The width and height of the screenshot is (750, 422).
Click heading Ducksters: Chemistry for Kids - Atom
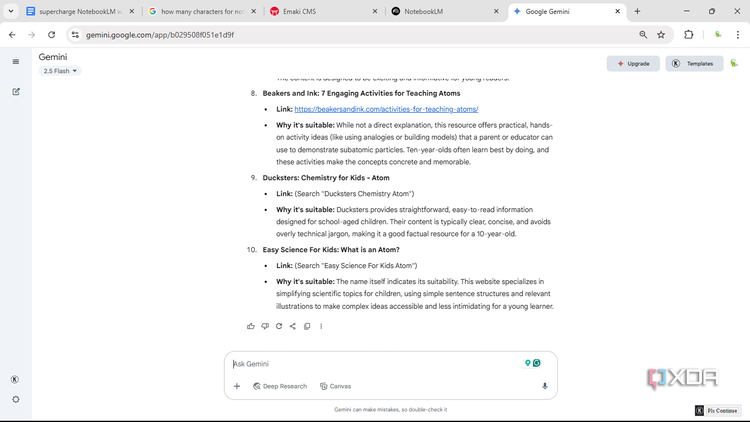326,178
